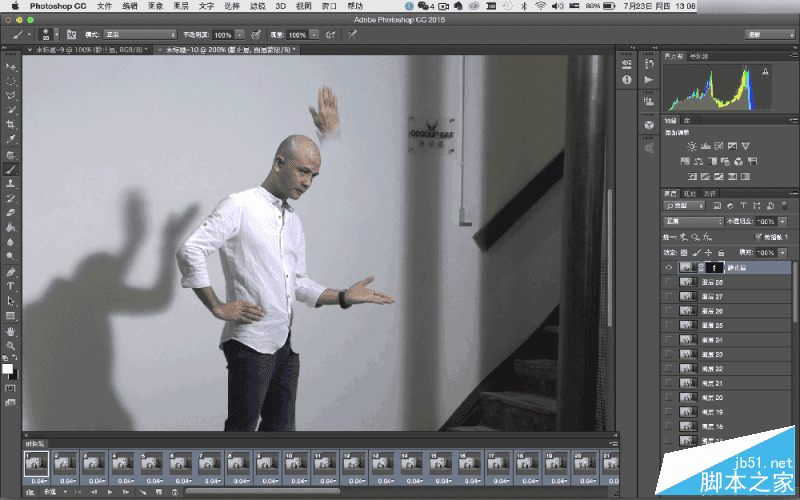The width and height of the screenshot is (800, 500).
Task: Open the 滤镜 menu
Action: [258, 6]
